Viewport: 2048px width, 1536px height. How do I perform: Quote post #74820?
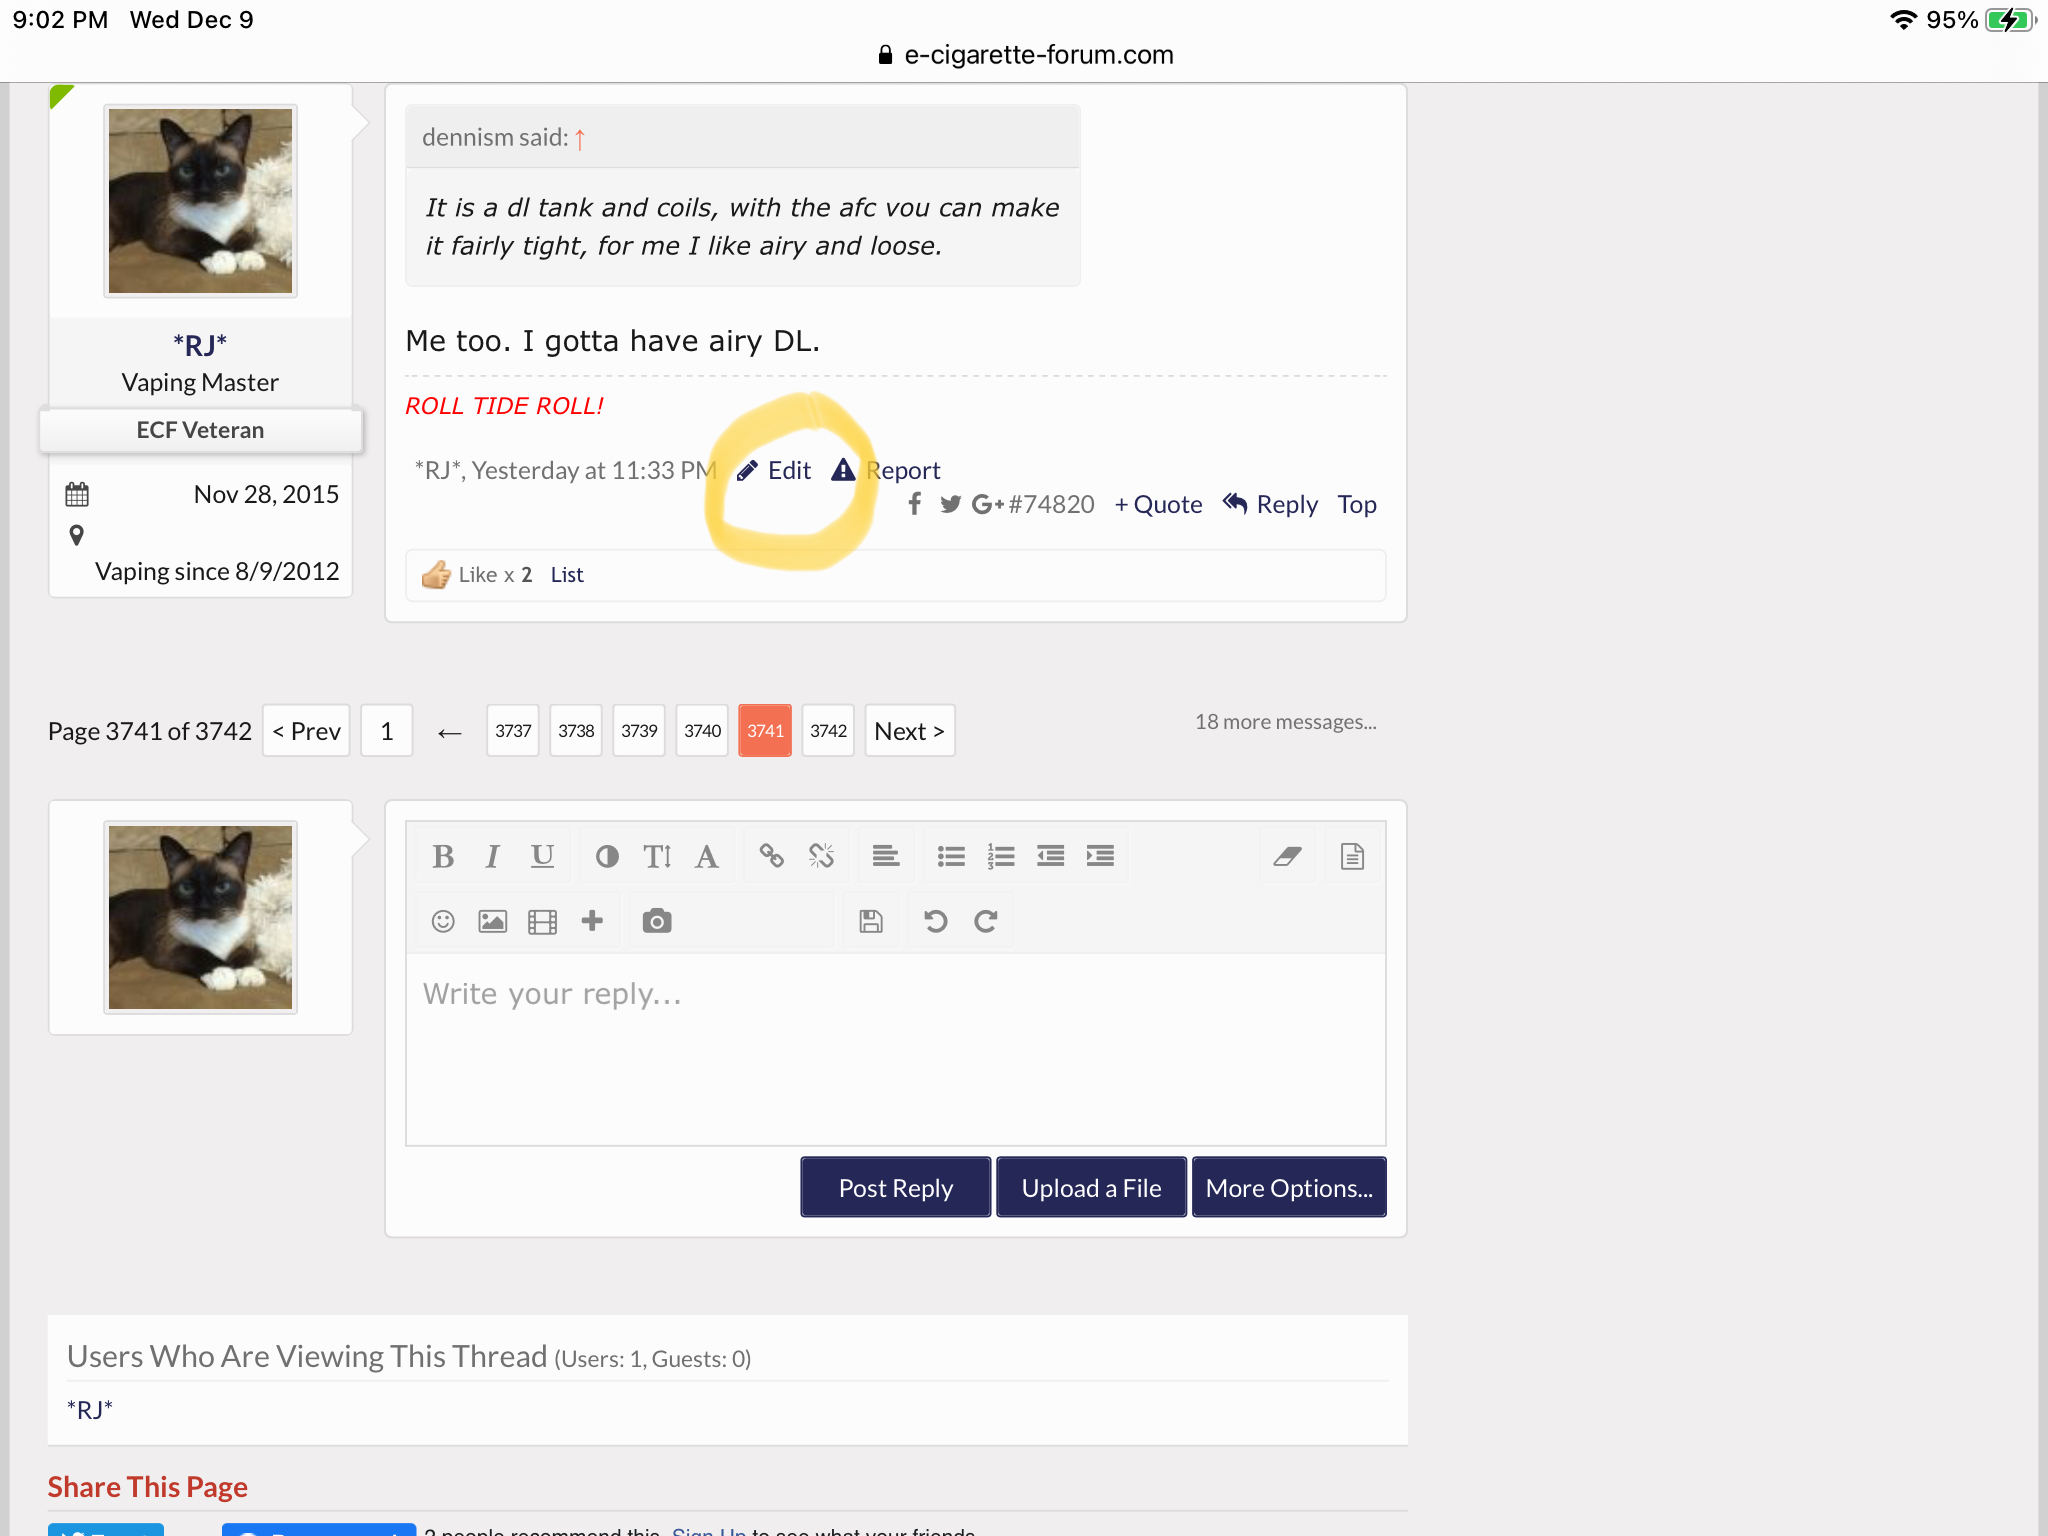click(x=1159, y=504)
